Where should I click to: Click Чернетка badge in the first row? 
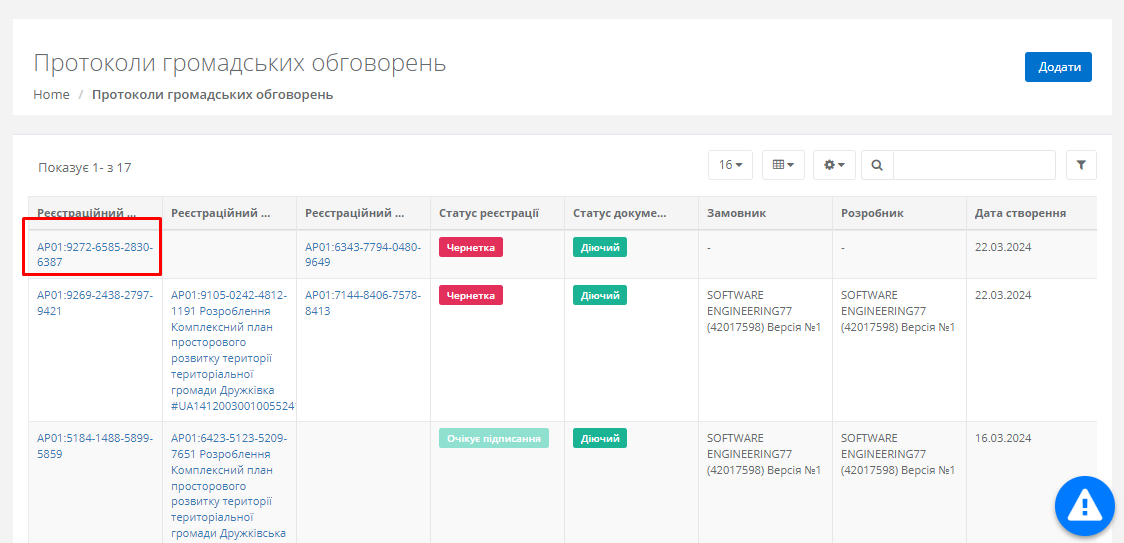coord(470,247)
